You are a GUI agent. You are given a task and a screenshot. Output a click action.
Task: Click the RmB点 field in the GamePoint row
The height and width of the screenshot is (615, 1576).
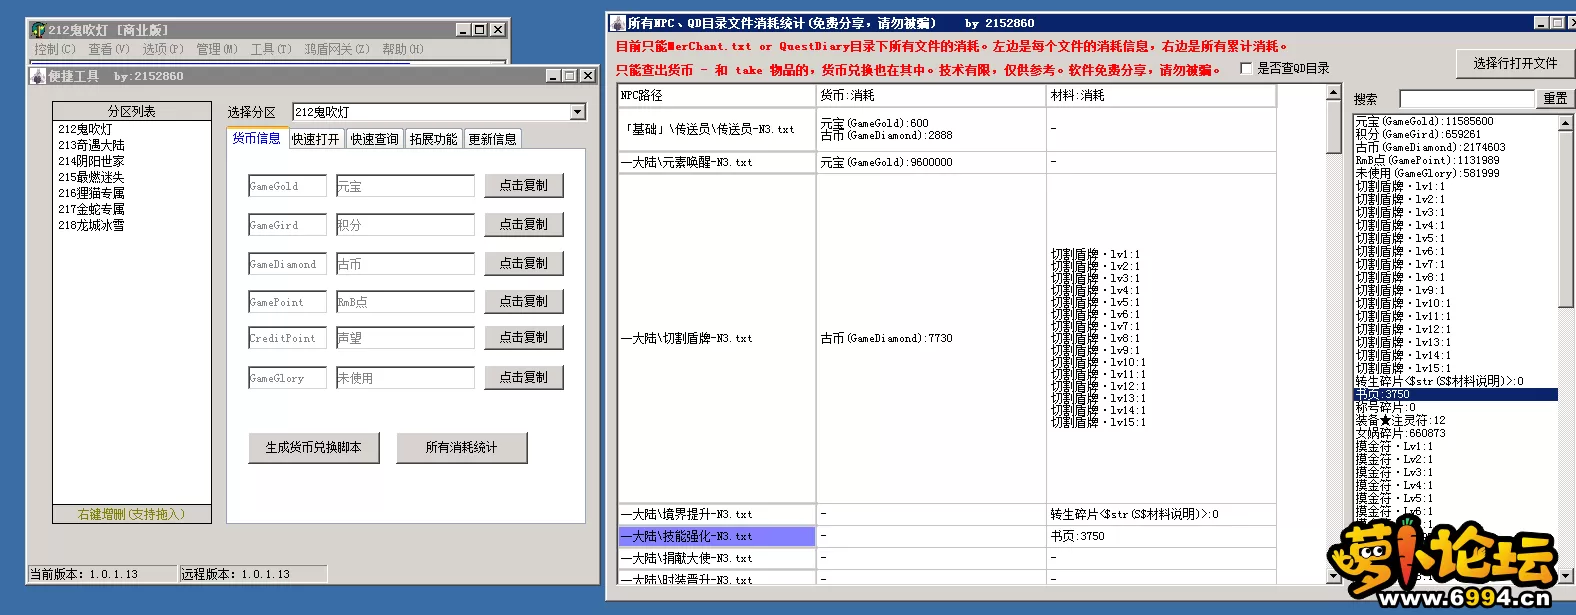[405, 302]
